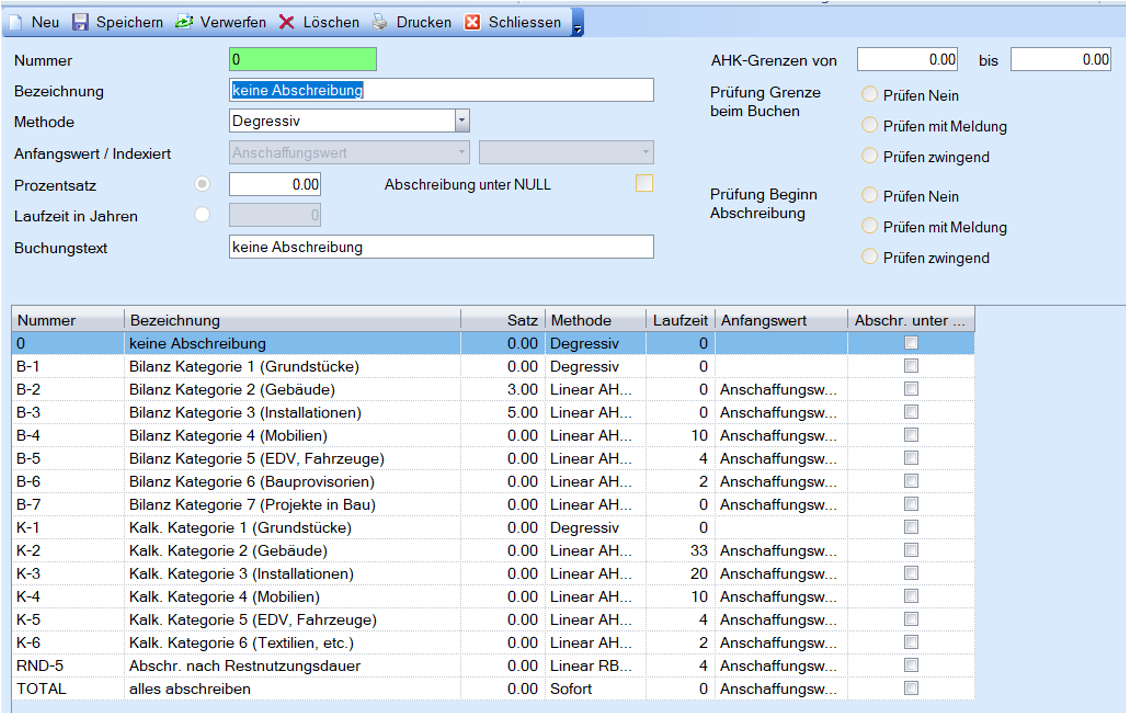Image resolution: width=1126 pixels, height=713 pixels.
Task: Click the Speichern floppy disk icon
Action: tap(80, 22)
